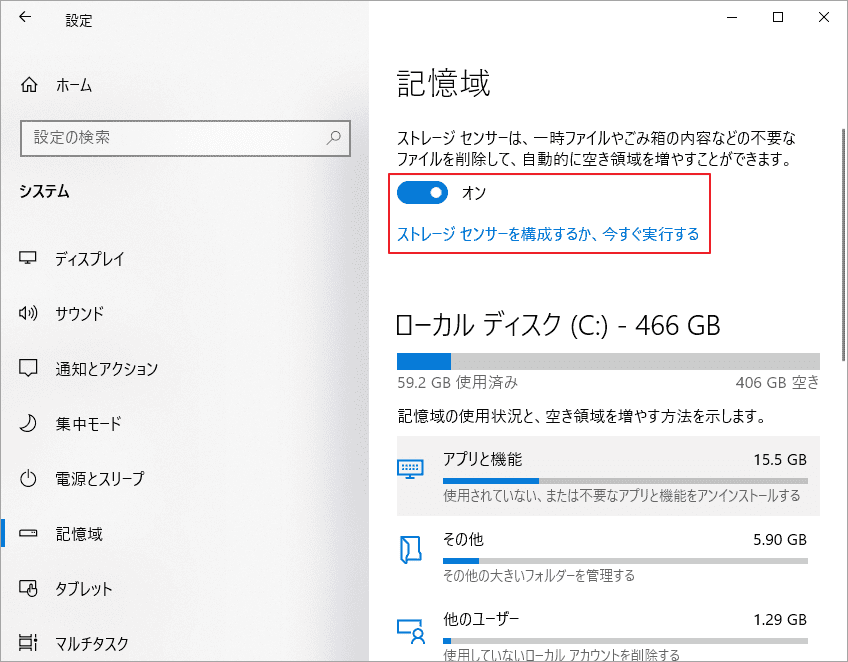
Task: Click the Sound (サウンド) speaker icon
Action: 28,313
